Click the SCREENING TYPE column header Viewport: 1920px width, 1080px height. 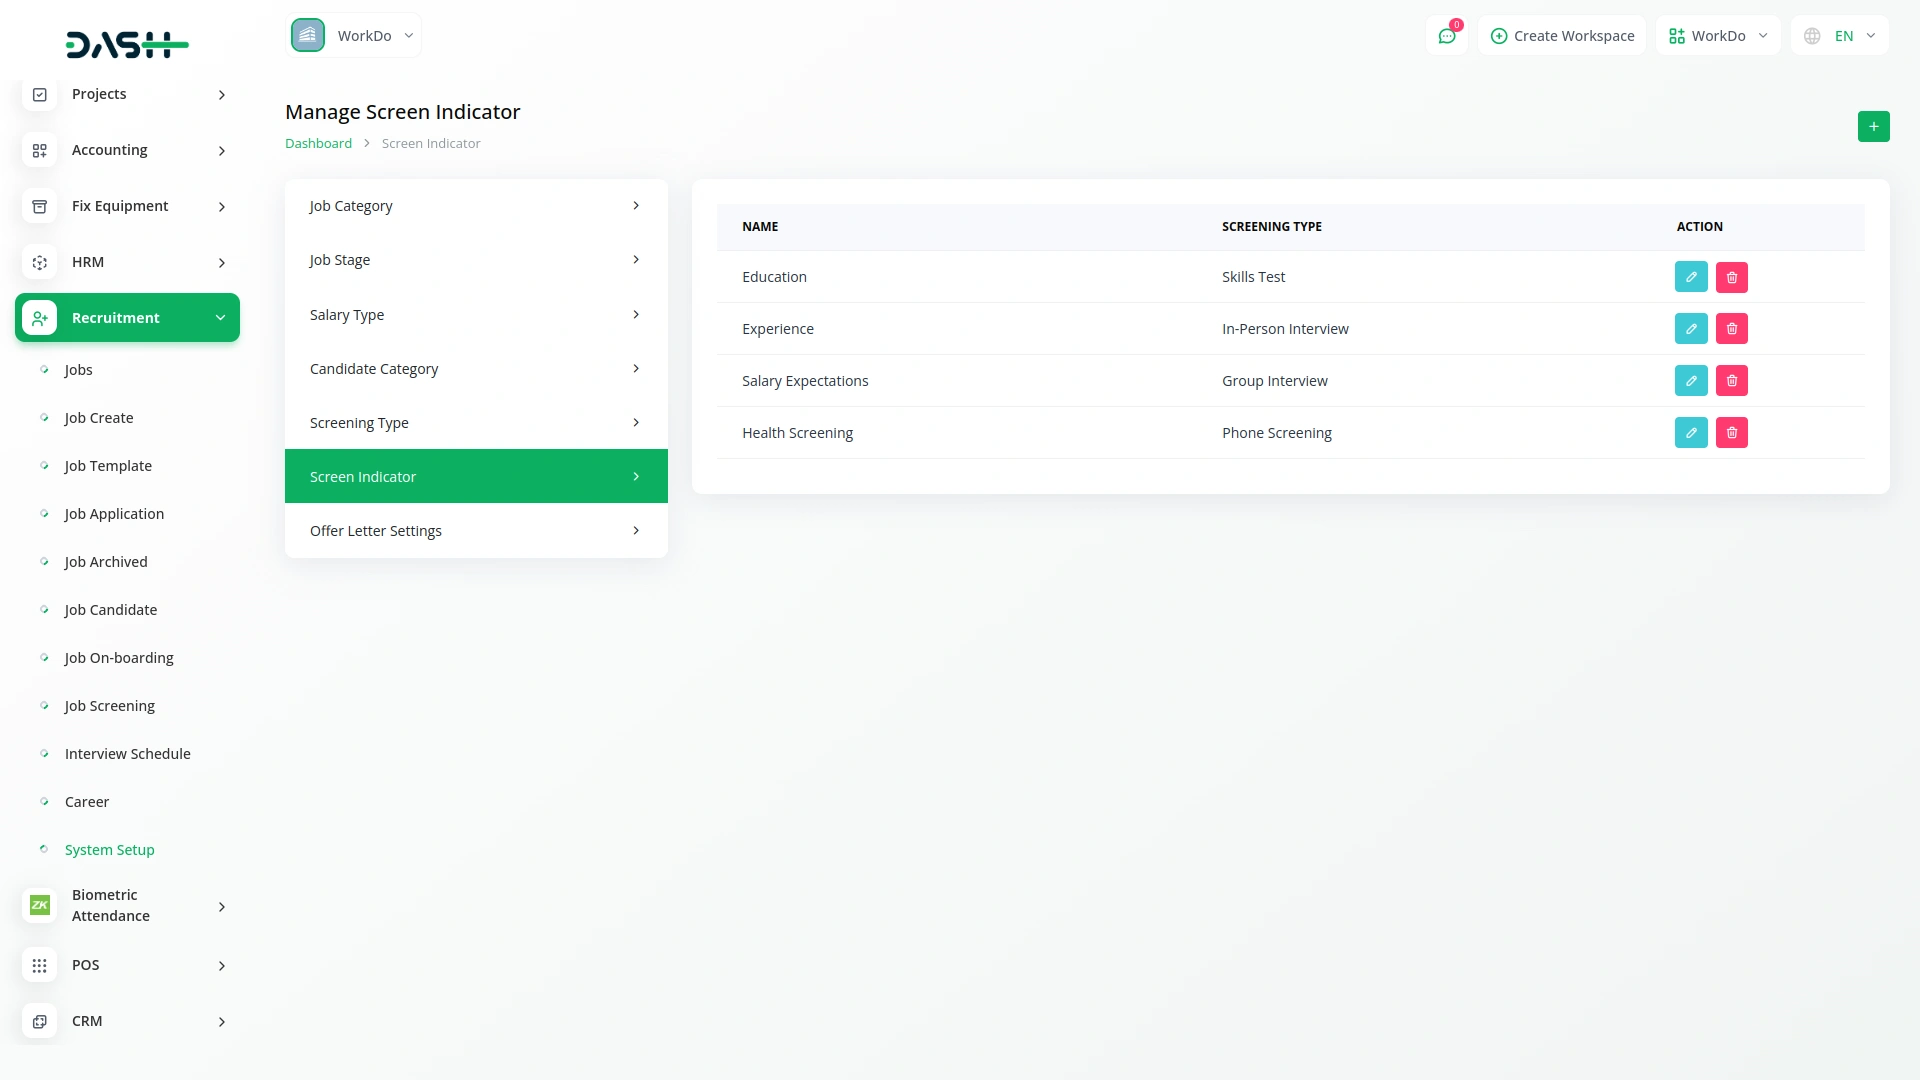click(1272, 227)
